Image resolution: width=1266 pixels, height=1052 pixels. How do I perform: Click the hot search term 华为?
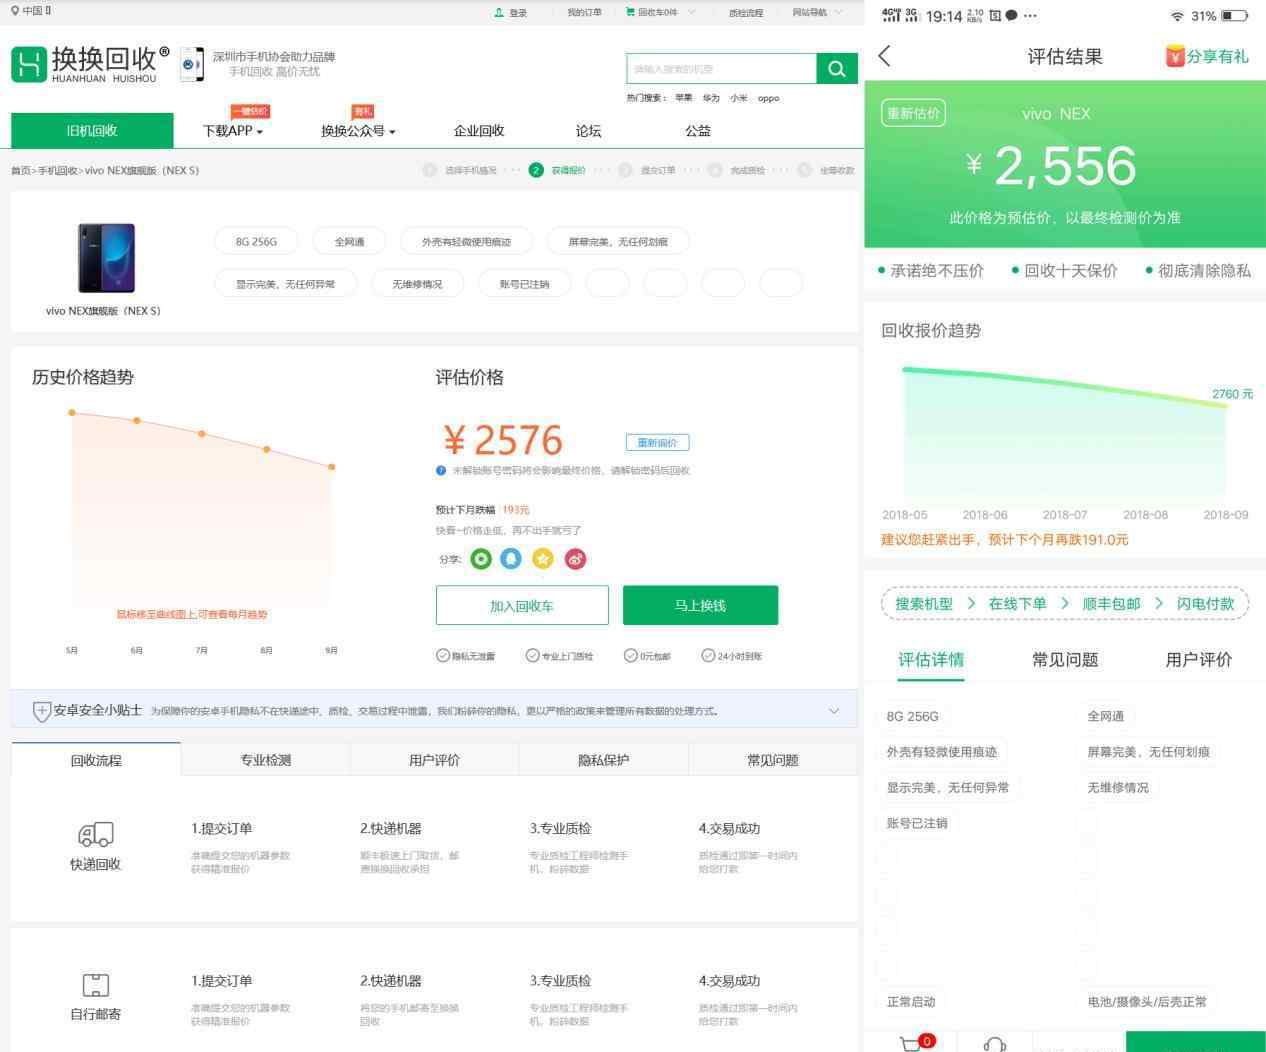(x=711, y=98)
